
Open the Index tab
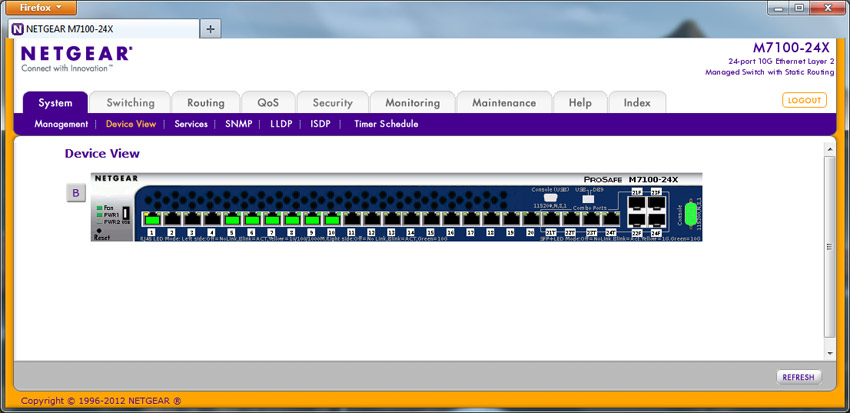(637, 102)
